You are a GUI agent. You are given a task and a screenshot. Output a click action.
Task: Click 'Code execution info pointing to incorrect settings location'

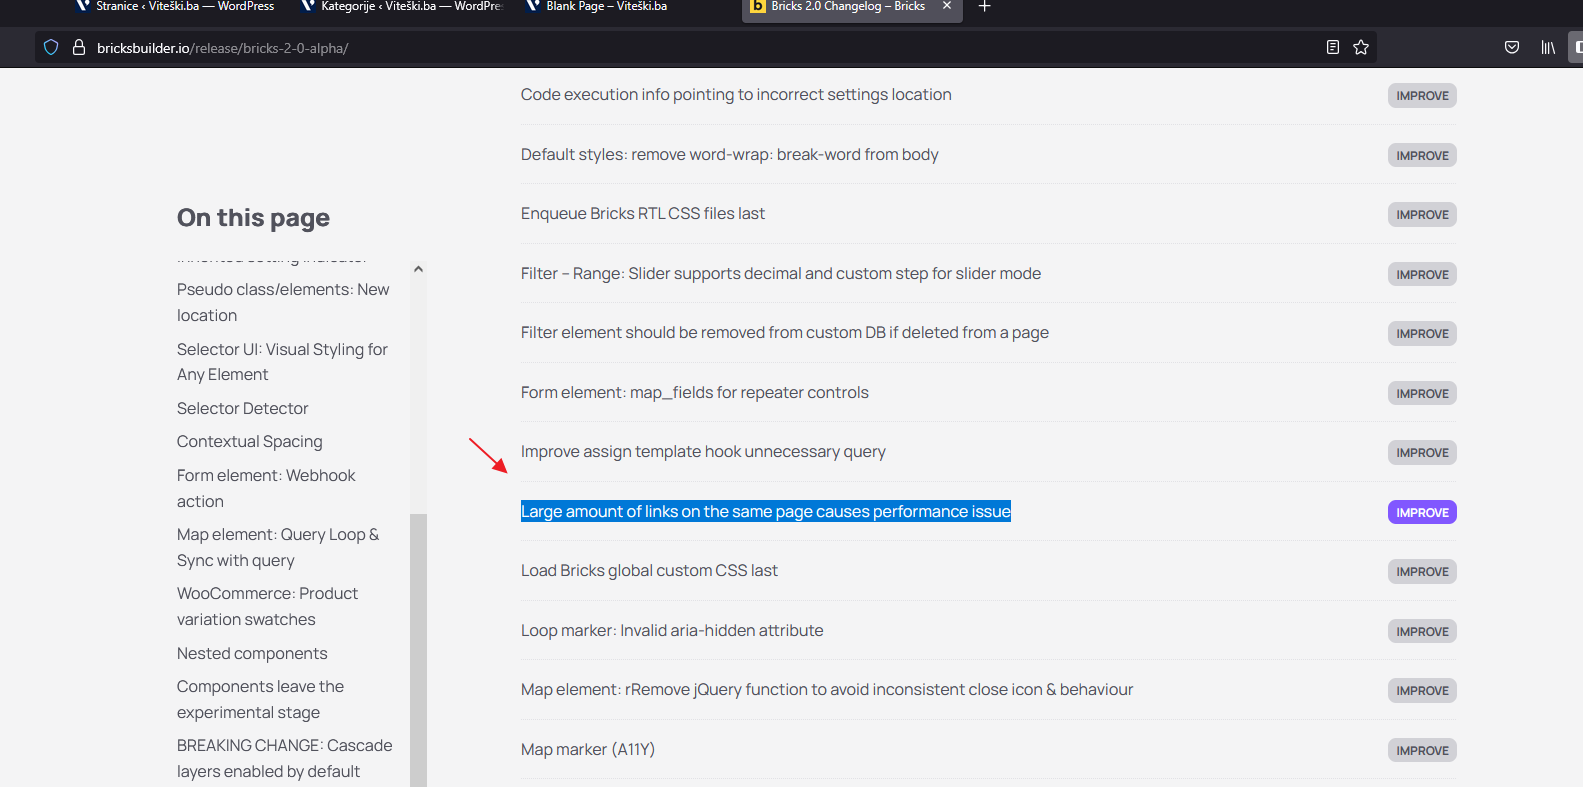[736, 94]
